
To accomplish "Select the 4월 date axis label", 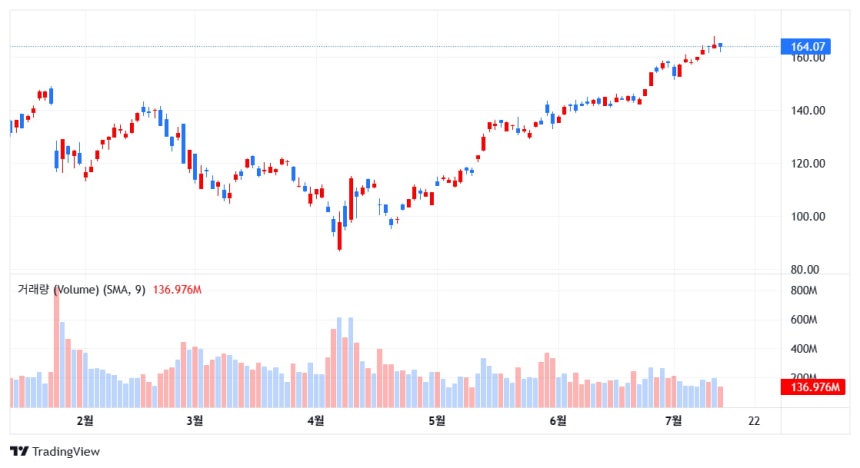I will point(315,421).
